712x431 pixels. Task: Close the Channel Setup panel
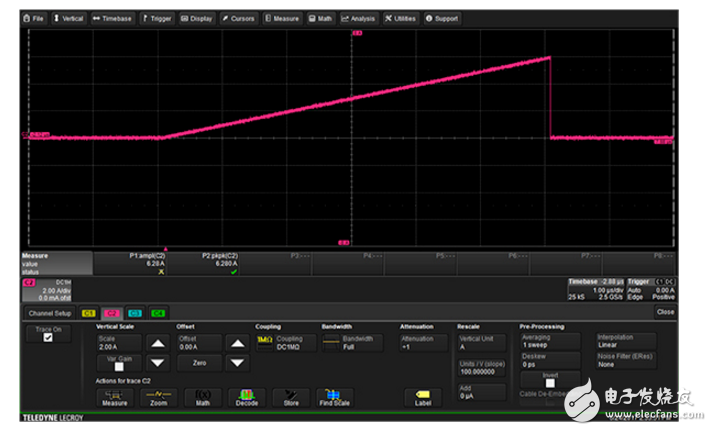point(665,312)
